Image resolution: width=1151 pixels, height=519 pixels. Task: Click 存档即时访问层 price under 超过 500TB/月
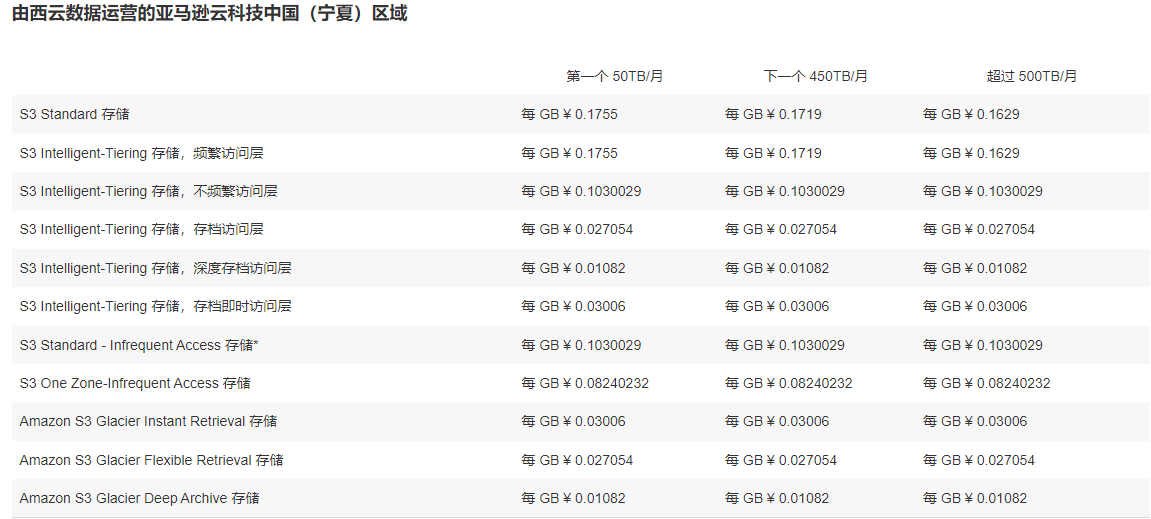click(x=975, y=307)
